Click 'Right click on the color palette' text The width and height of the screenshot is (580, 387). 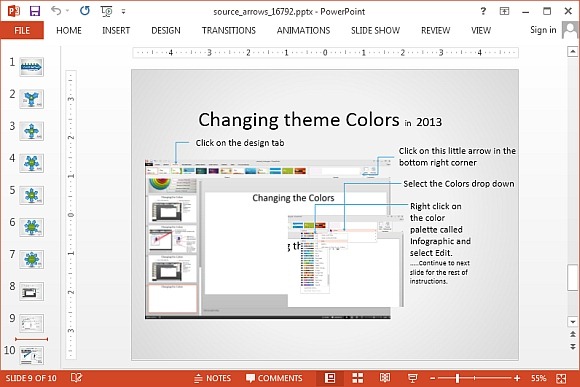point(440,229)
